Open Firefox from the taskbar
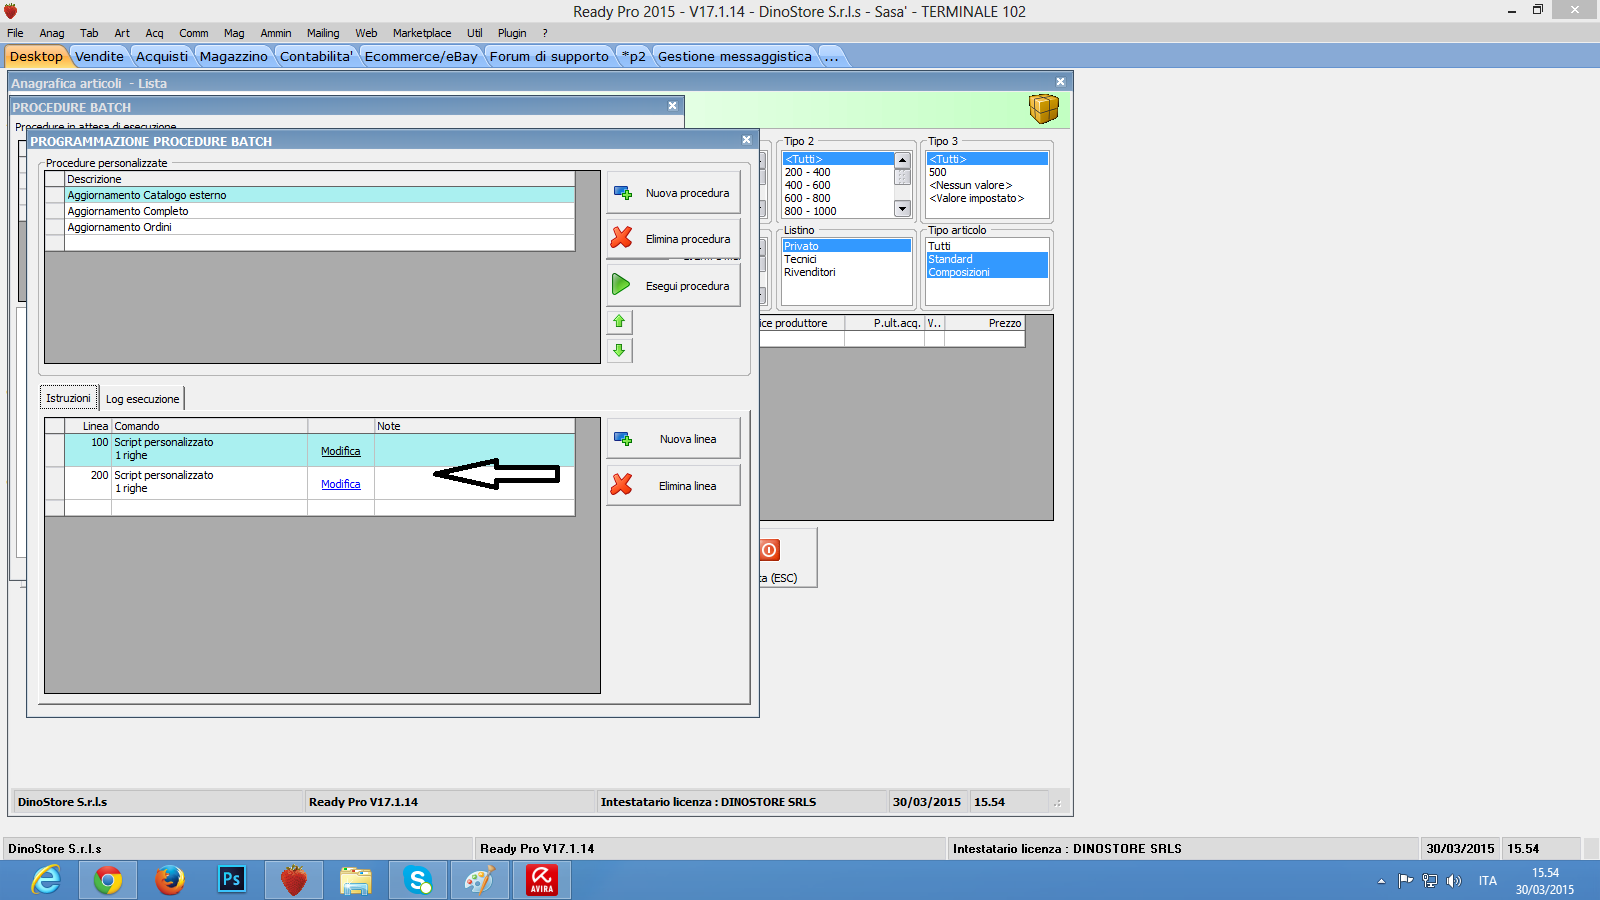Viewport: 1600px width, 900px height. pyautogui.click(x=170, y=880)
